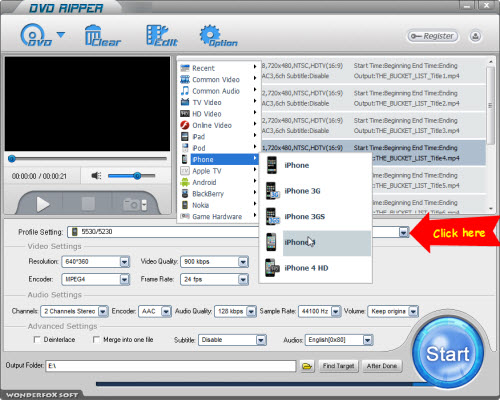Screen dimensions: 500x400
Task: Open the Common Video submenu
Action: 219,79
